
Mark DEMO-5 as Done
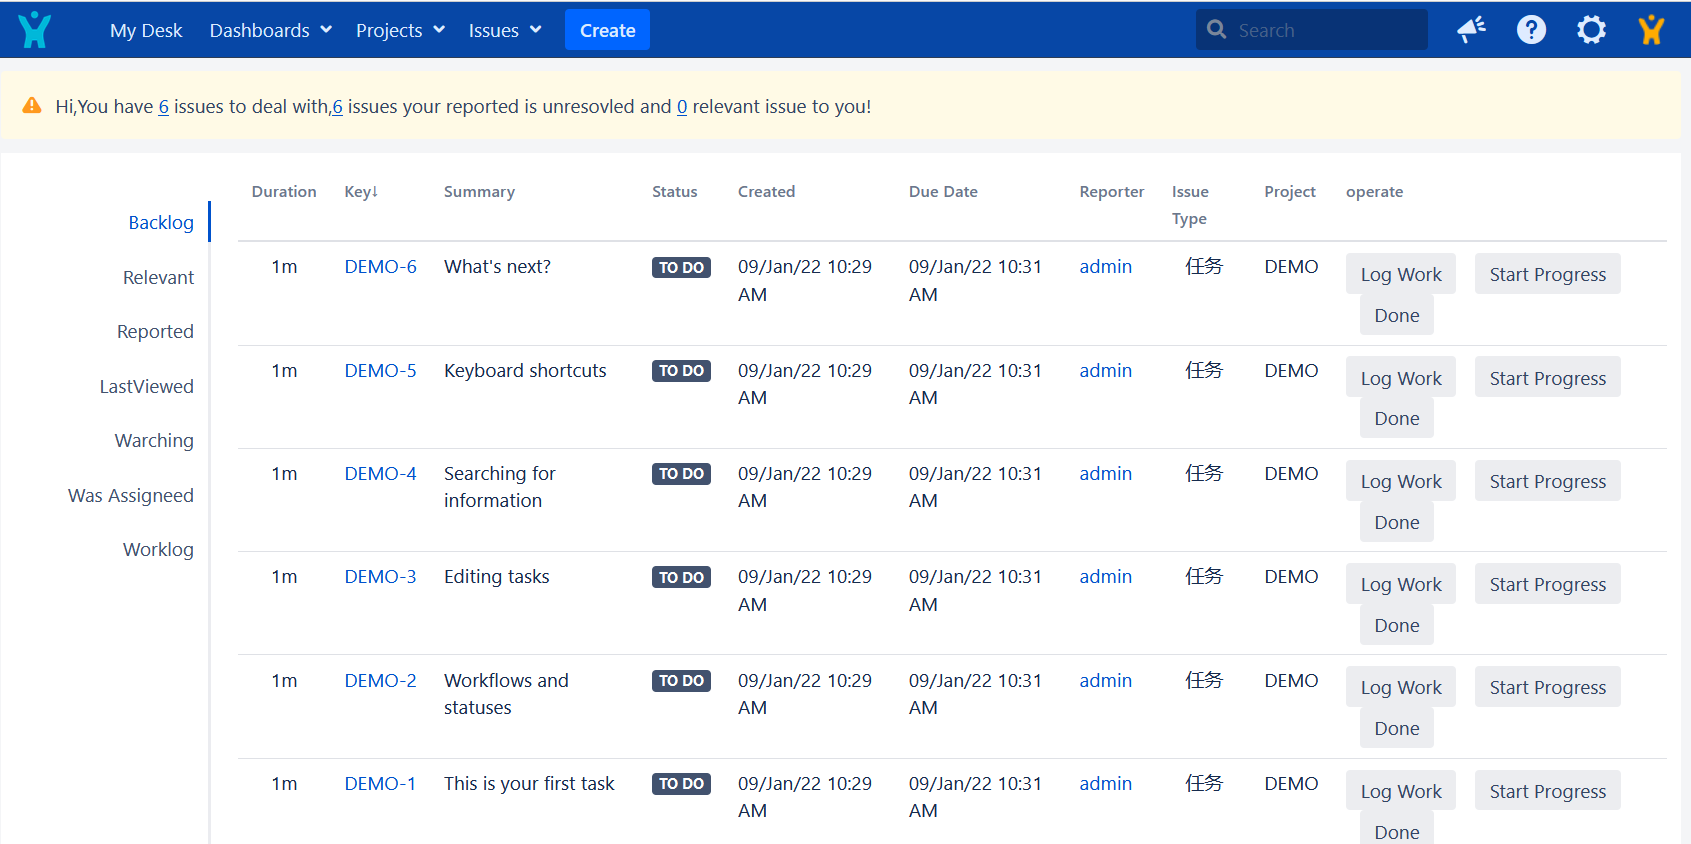pyautogui.click(x=1397, y=418)
